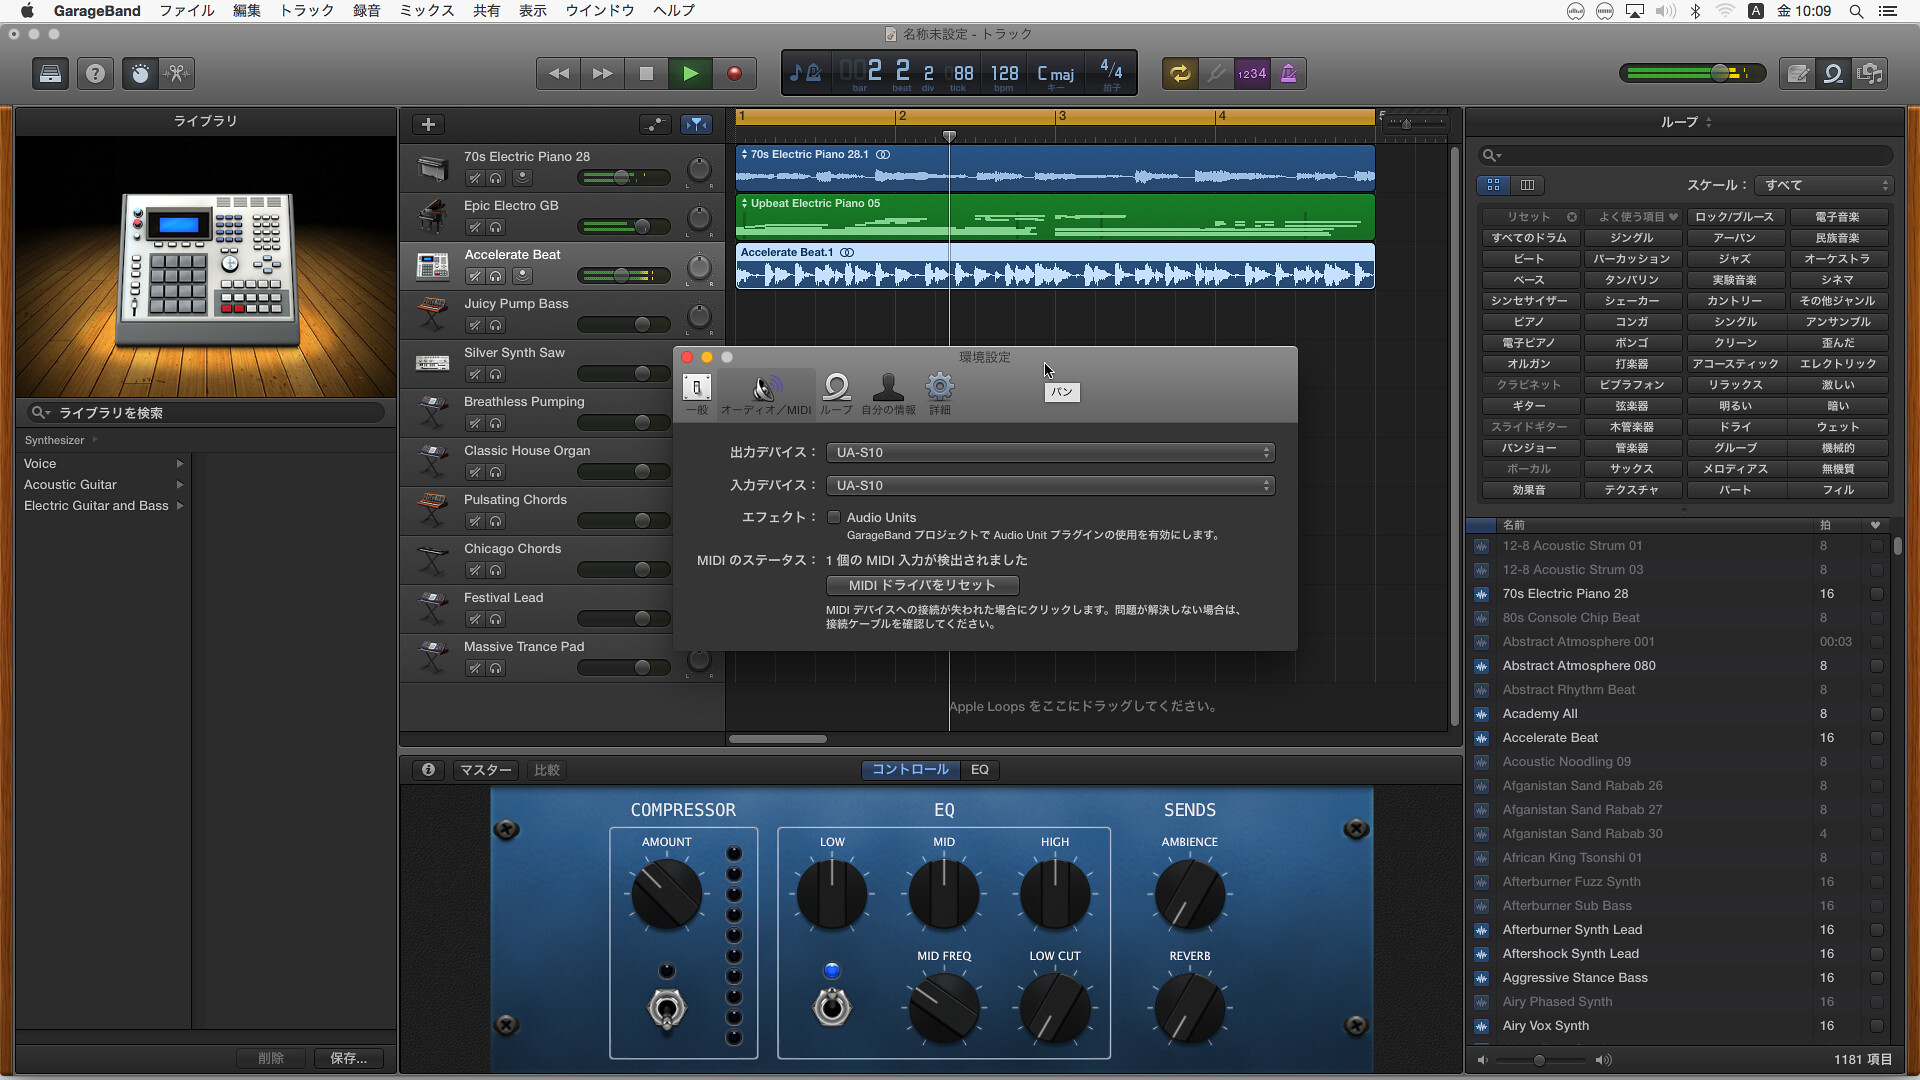Toggle the purple Metronome button
Image resolution: width=1920 pixels, height=1080 pixels.
click(x=1289, y=73)
